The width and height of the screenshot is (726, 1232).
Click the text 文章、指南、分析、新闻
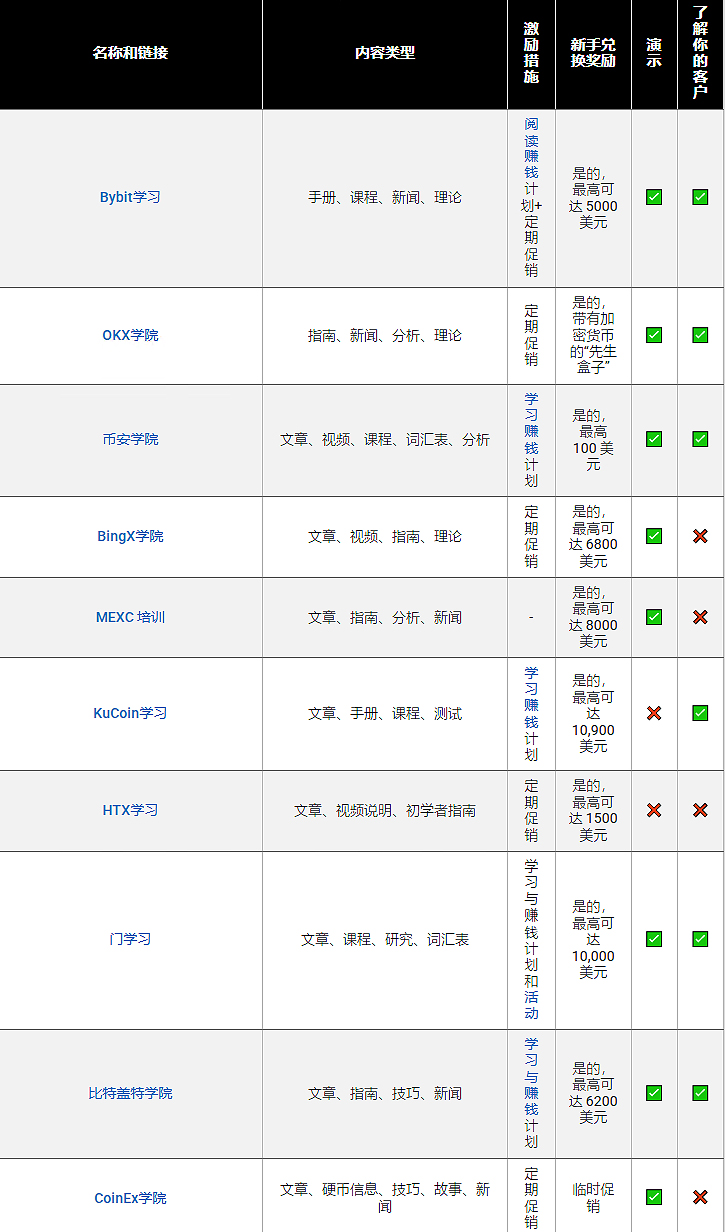pyautogui.click(x=385, y=617)
